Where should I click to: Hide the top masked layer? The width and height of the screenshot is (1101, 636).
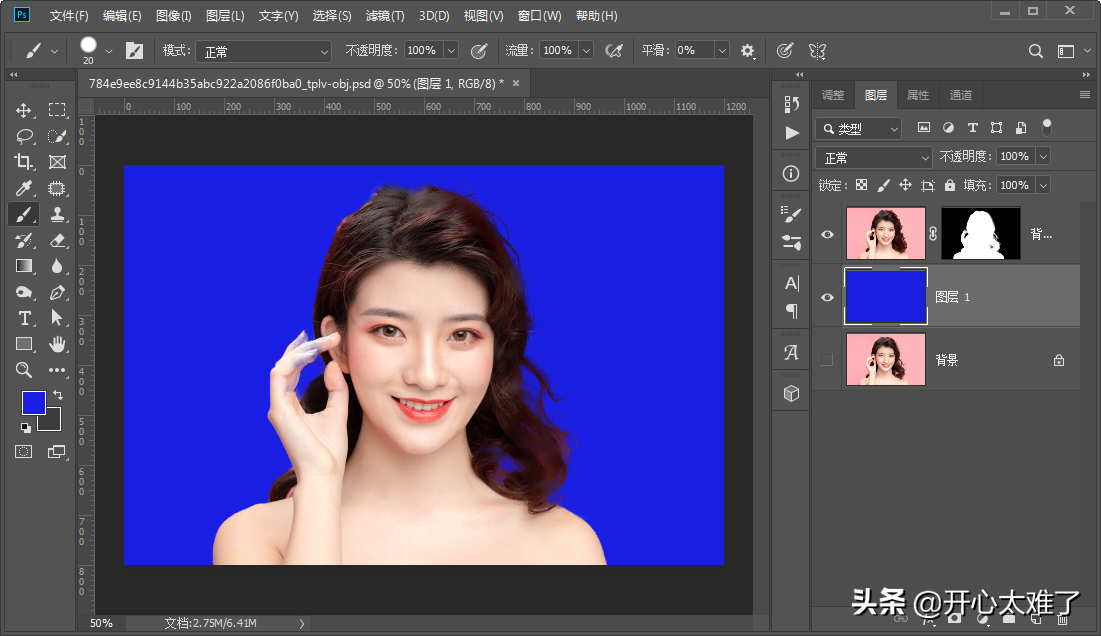coord(827,234)
